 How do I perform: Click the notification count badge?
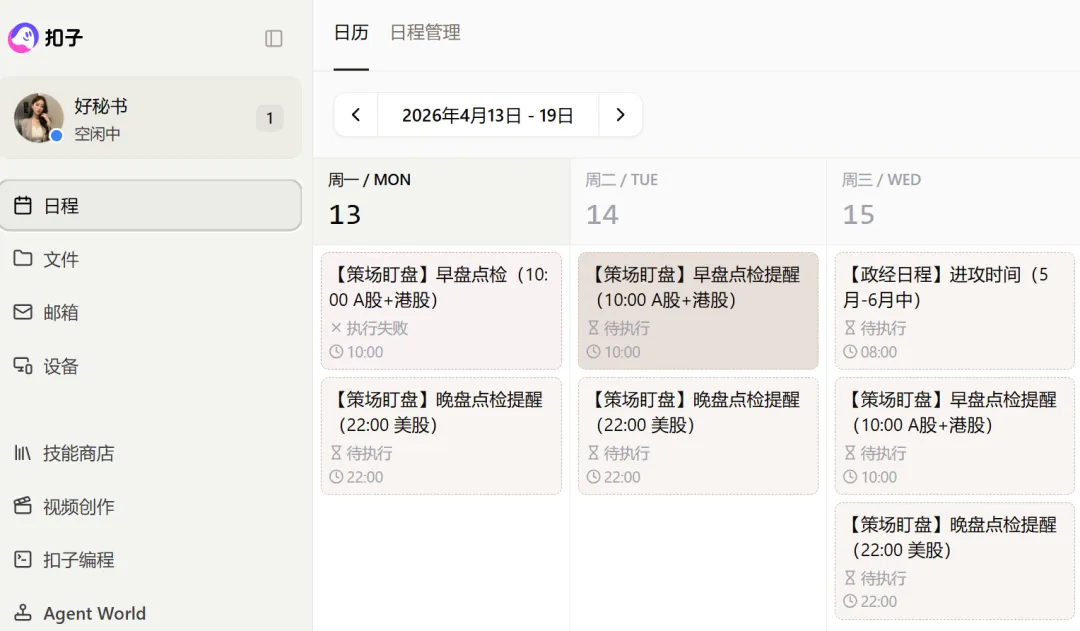point(269,118)
